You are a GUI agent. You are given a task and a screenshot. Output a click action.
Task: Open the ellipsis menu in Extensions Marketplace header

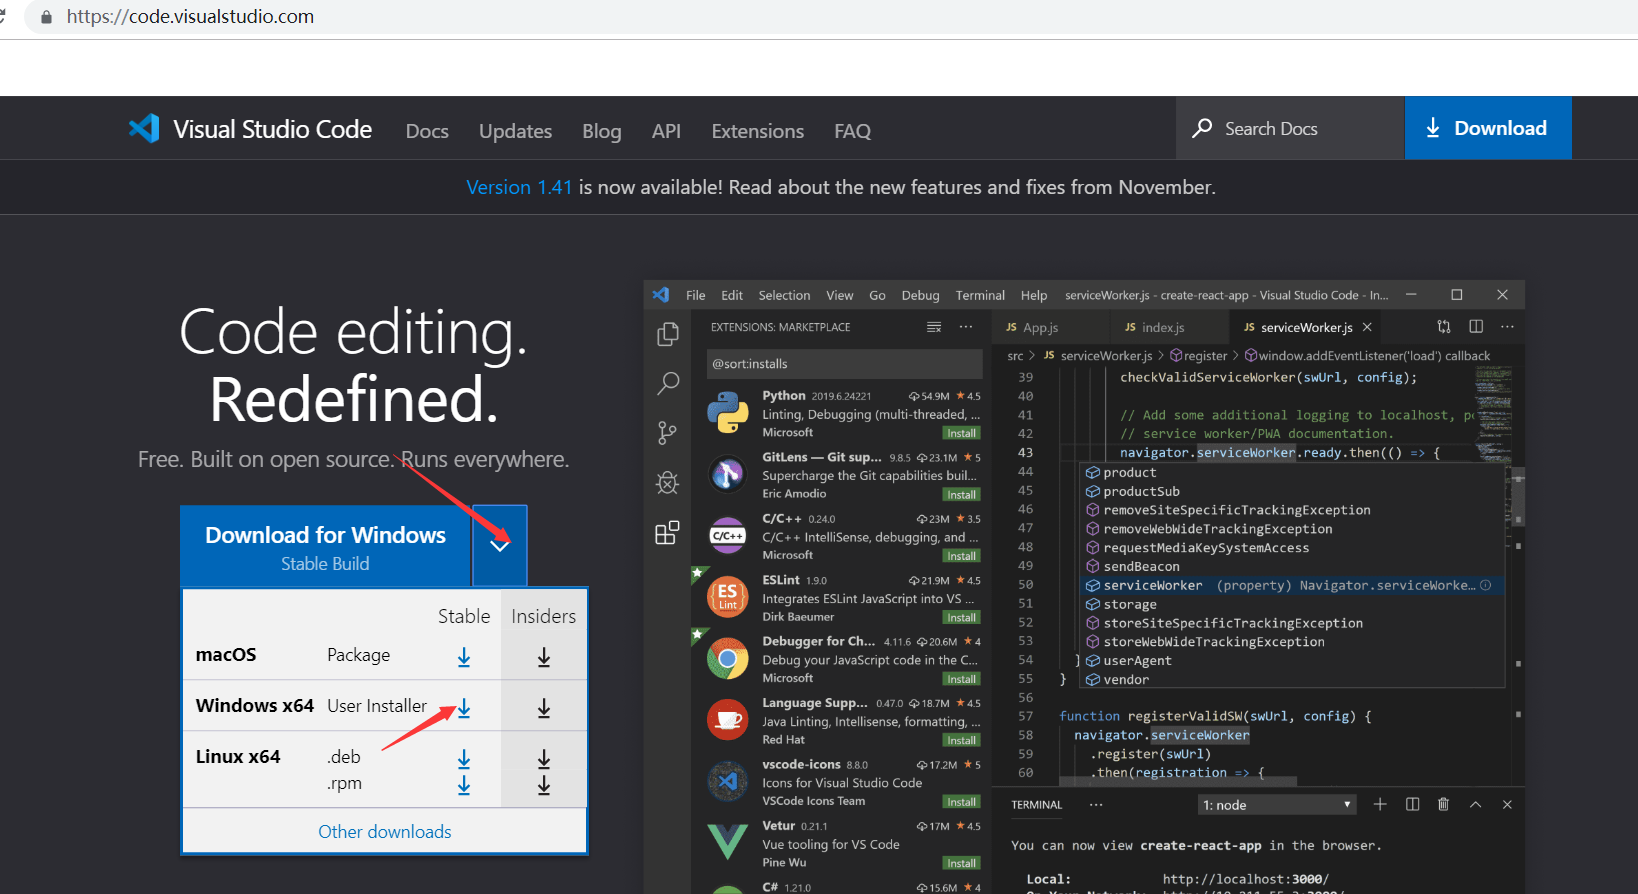point(966,327)
